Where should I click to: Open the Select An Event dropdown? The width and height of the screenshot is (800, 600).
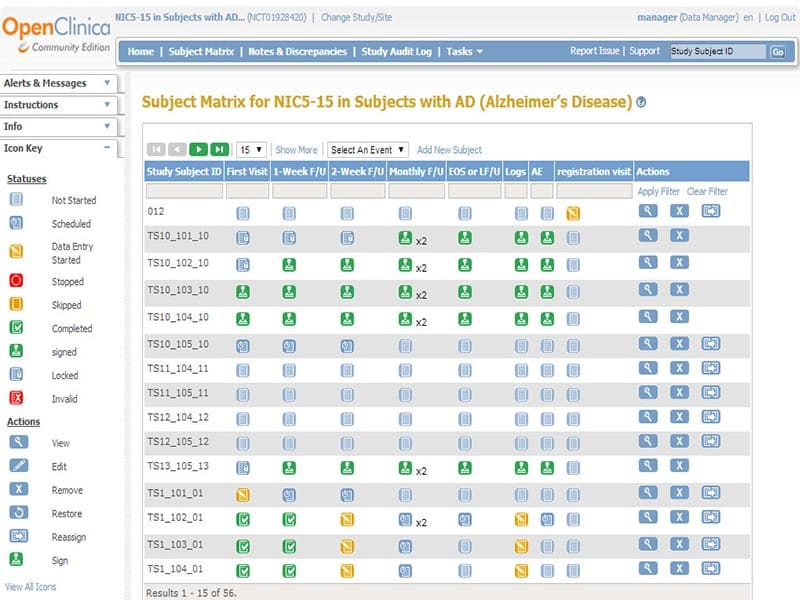point(367,149)
